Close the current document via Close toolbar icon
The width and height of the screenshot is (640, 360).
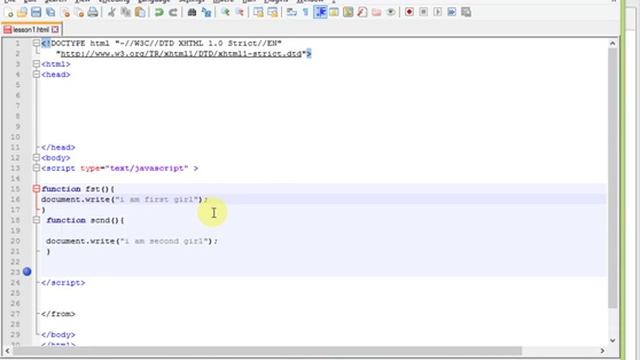65,12
